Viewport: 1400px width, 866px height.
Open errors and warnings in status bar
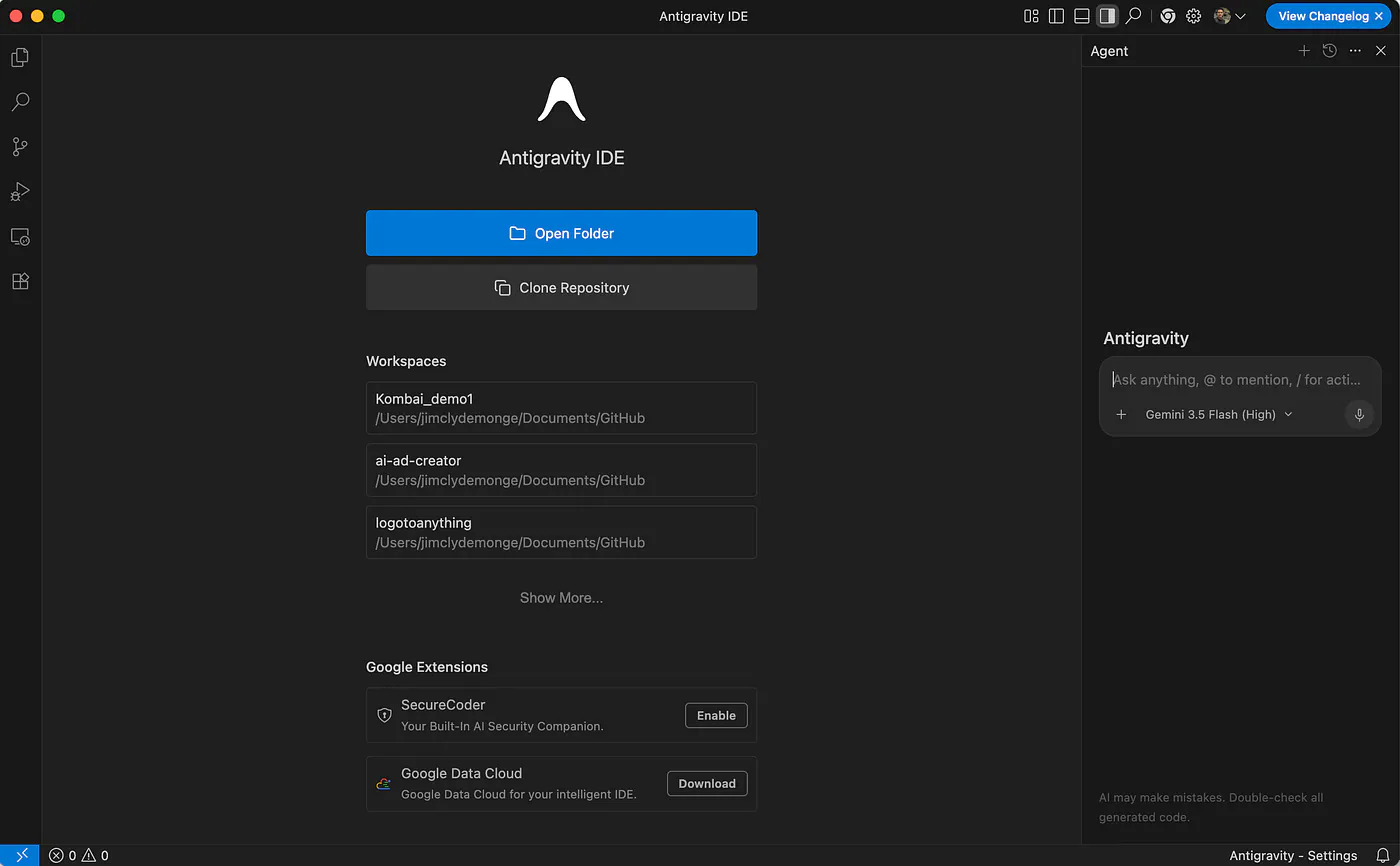[x=79, y=855]
